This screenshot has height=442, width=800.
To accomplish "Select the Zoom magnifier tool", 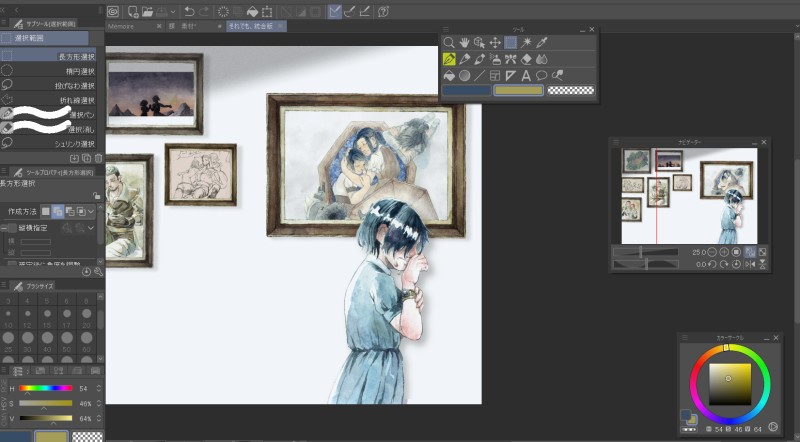I will [x=449, y=42].
